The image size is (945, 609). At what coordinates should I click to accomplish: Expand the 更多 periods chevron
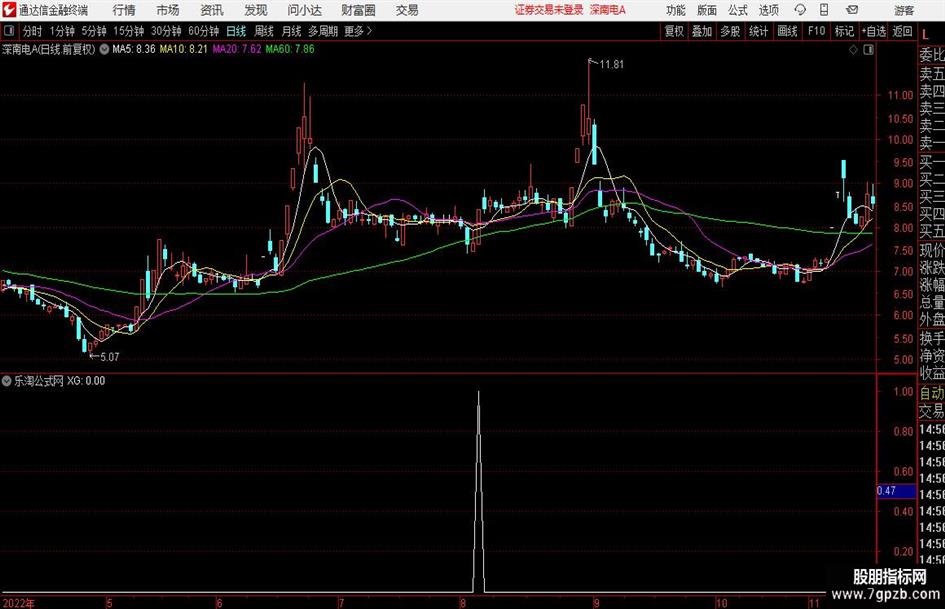[x=369, y=31]
